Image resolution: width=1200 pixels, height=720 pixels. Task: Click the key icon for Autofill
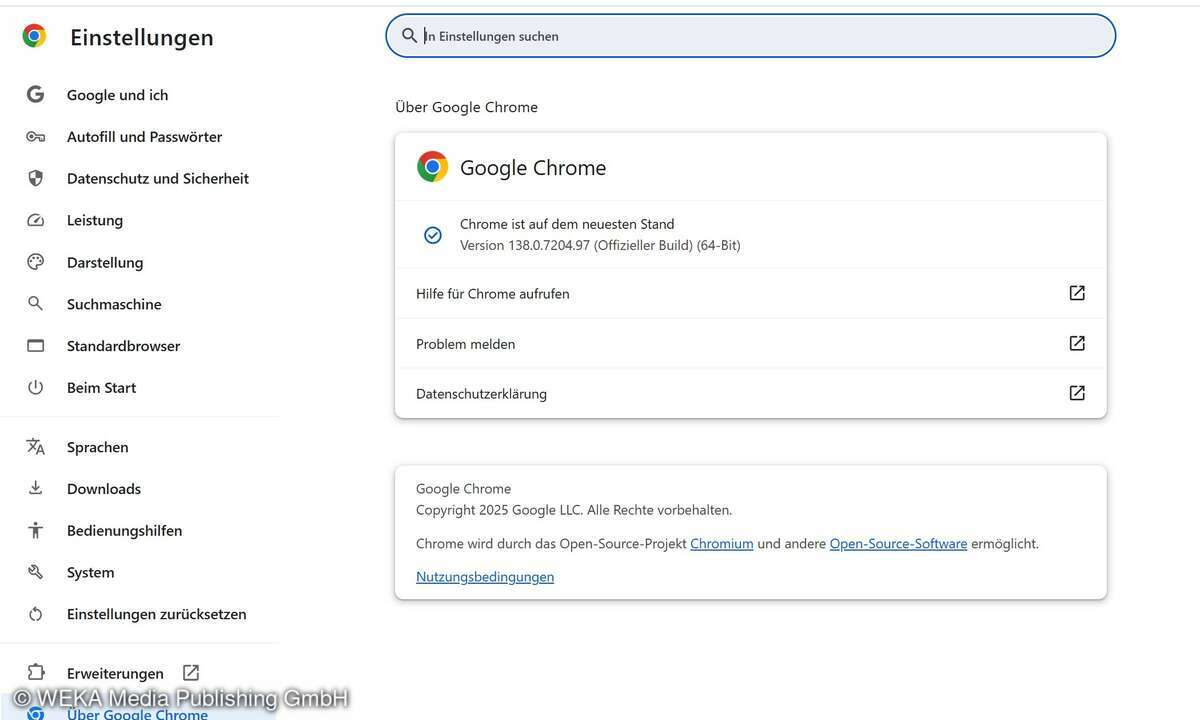coord(36,137)
